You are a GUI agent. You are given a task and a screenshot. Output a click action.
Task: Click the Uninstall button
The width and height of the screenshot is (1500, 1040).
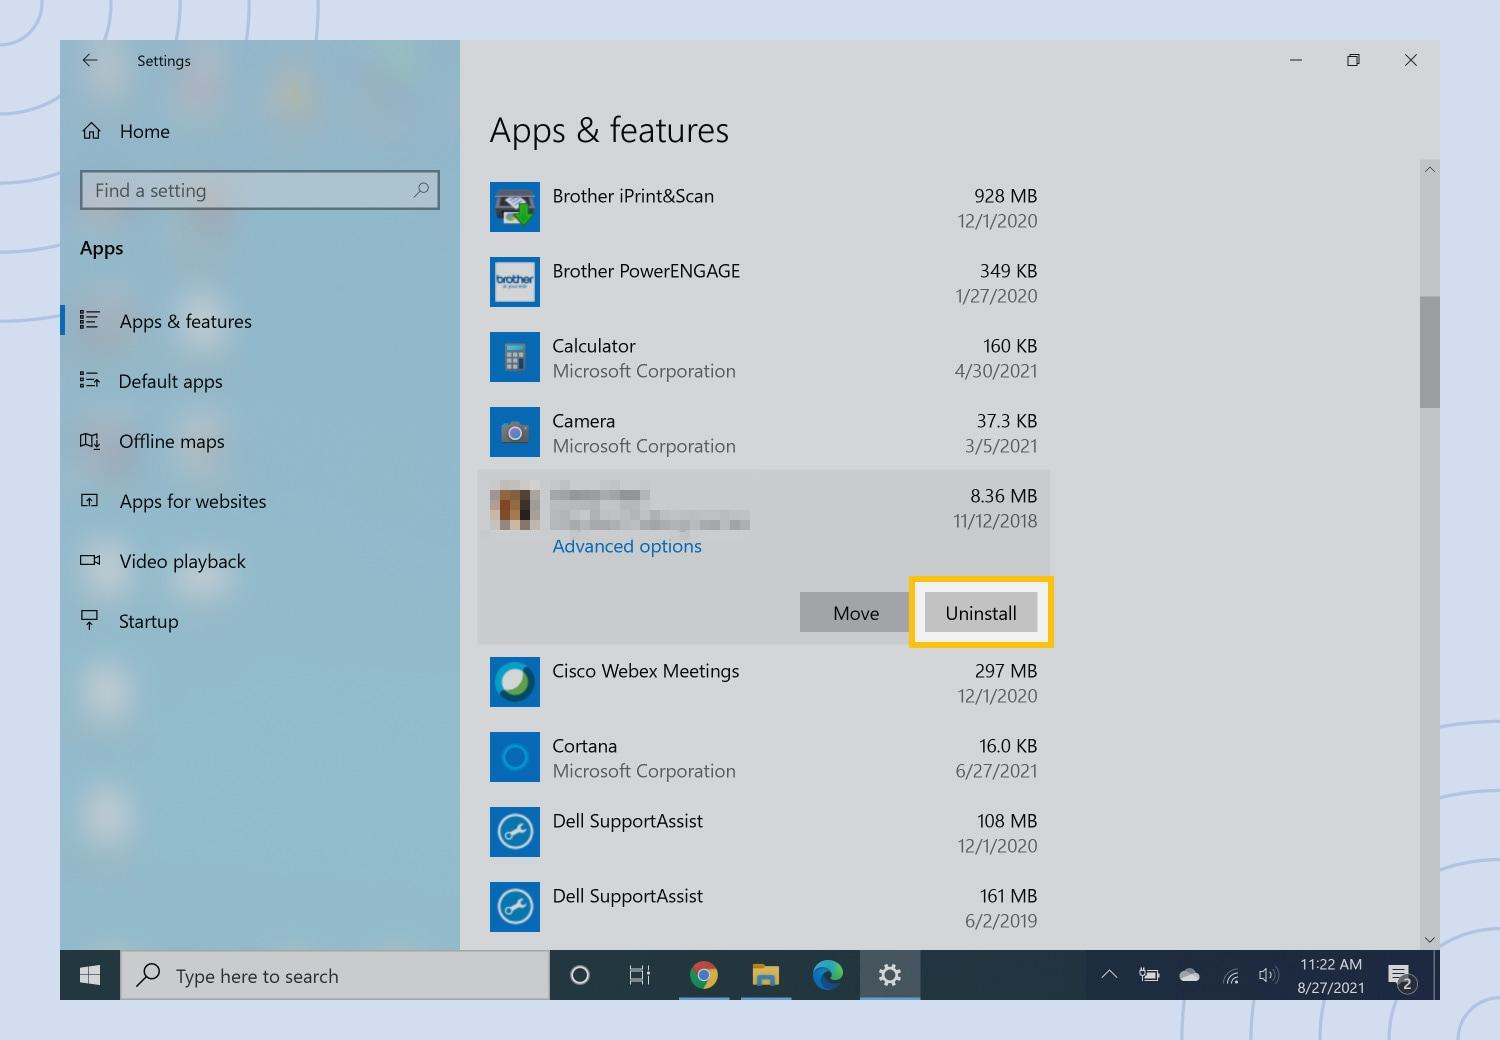pyautogui.click(x=981, y=613)
